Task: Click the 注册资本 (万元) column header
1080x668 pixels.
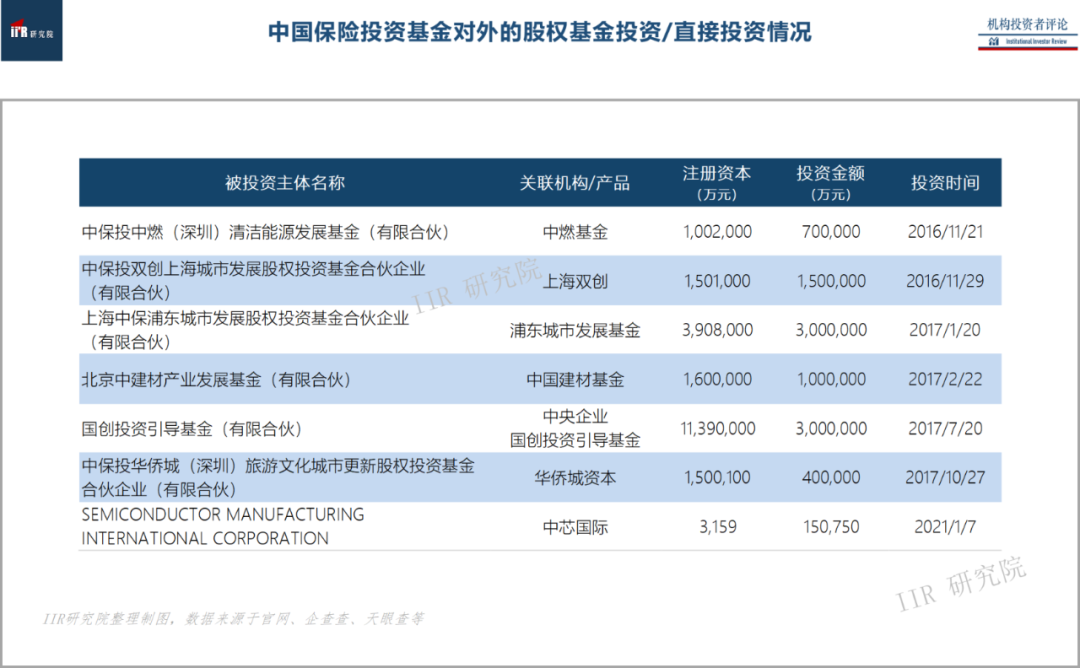Action: pyautogui.click(x=717, y=183)
